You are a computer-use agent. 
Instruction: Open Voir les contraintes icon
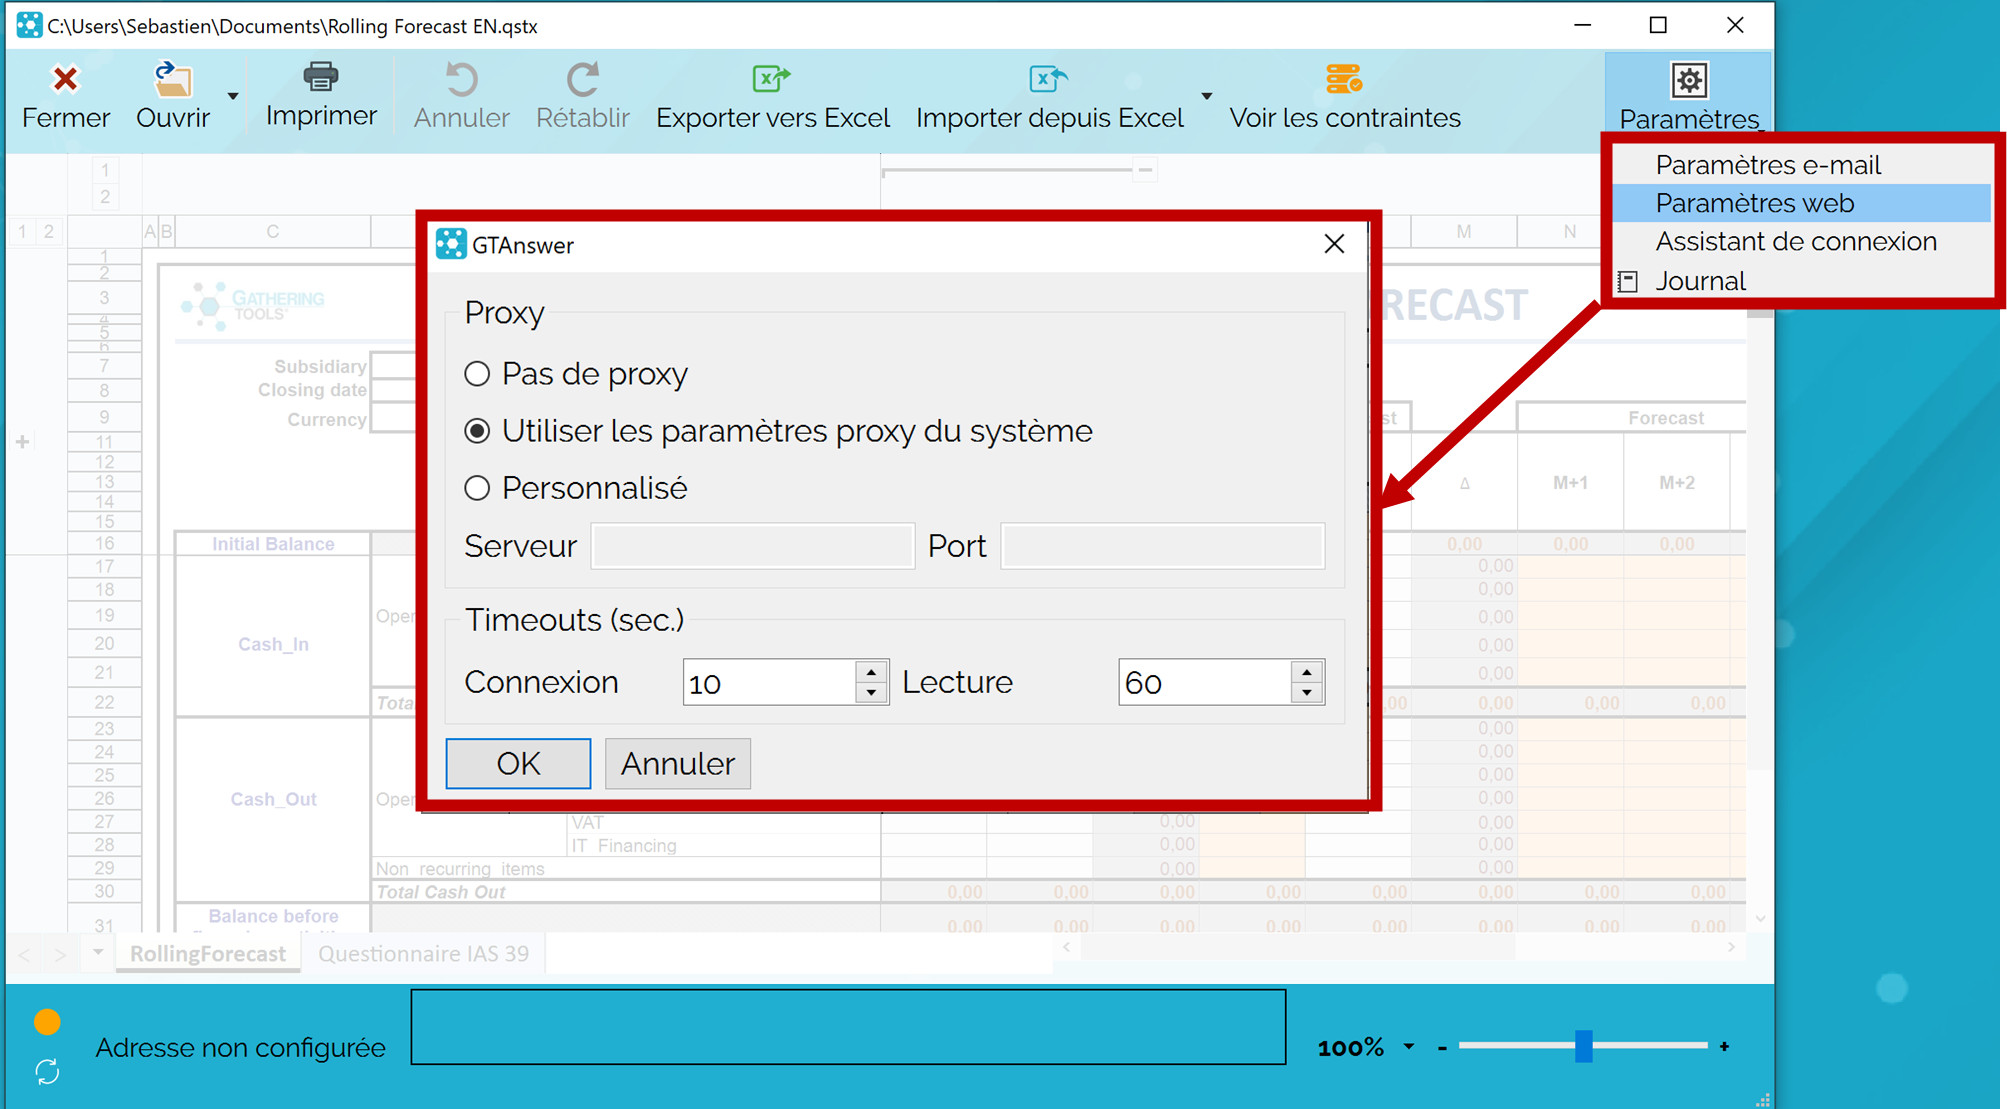(1344, 78)
